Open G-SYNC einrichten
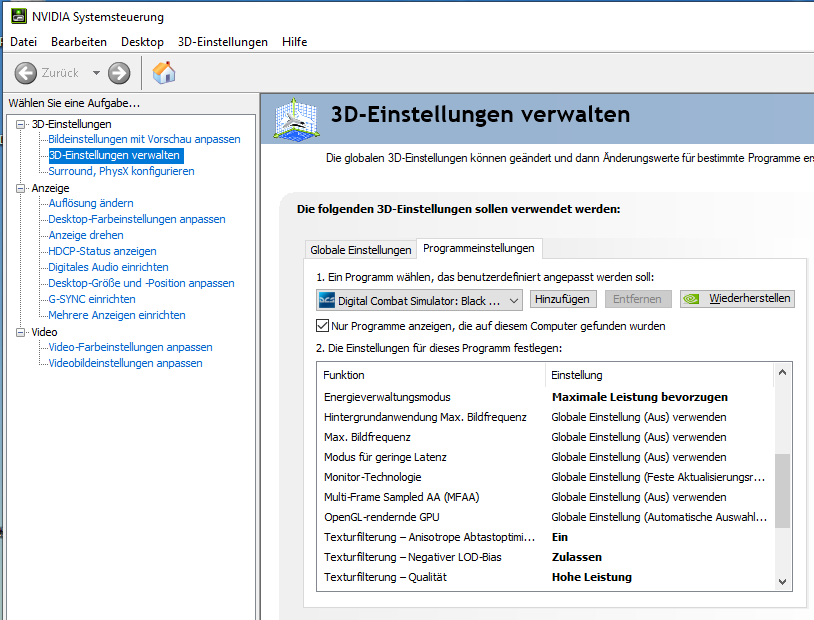Image resolution: width=814 pixels, height=620 pixels. point(92,299)
